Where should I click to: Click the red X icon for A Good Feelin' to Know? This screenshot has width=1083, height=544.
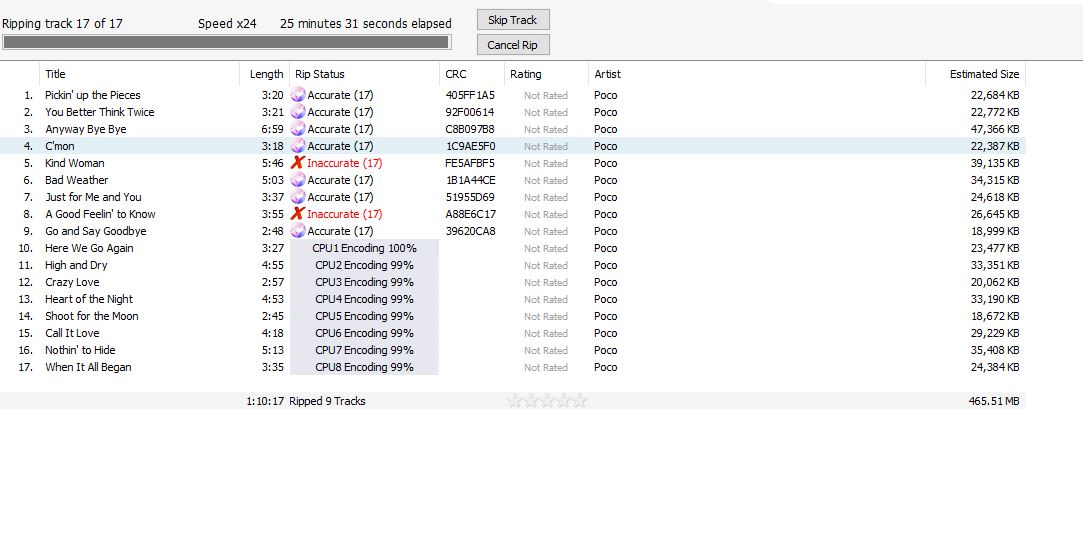pos(298,214)
